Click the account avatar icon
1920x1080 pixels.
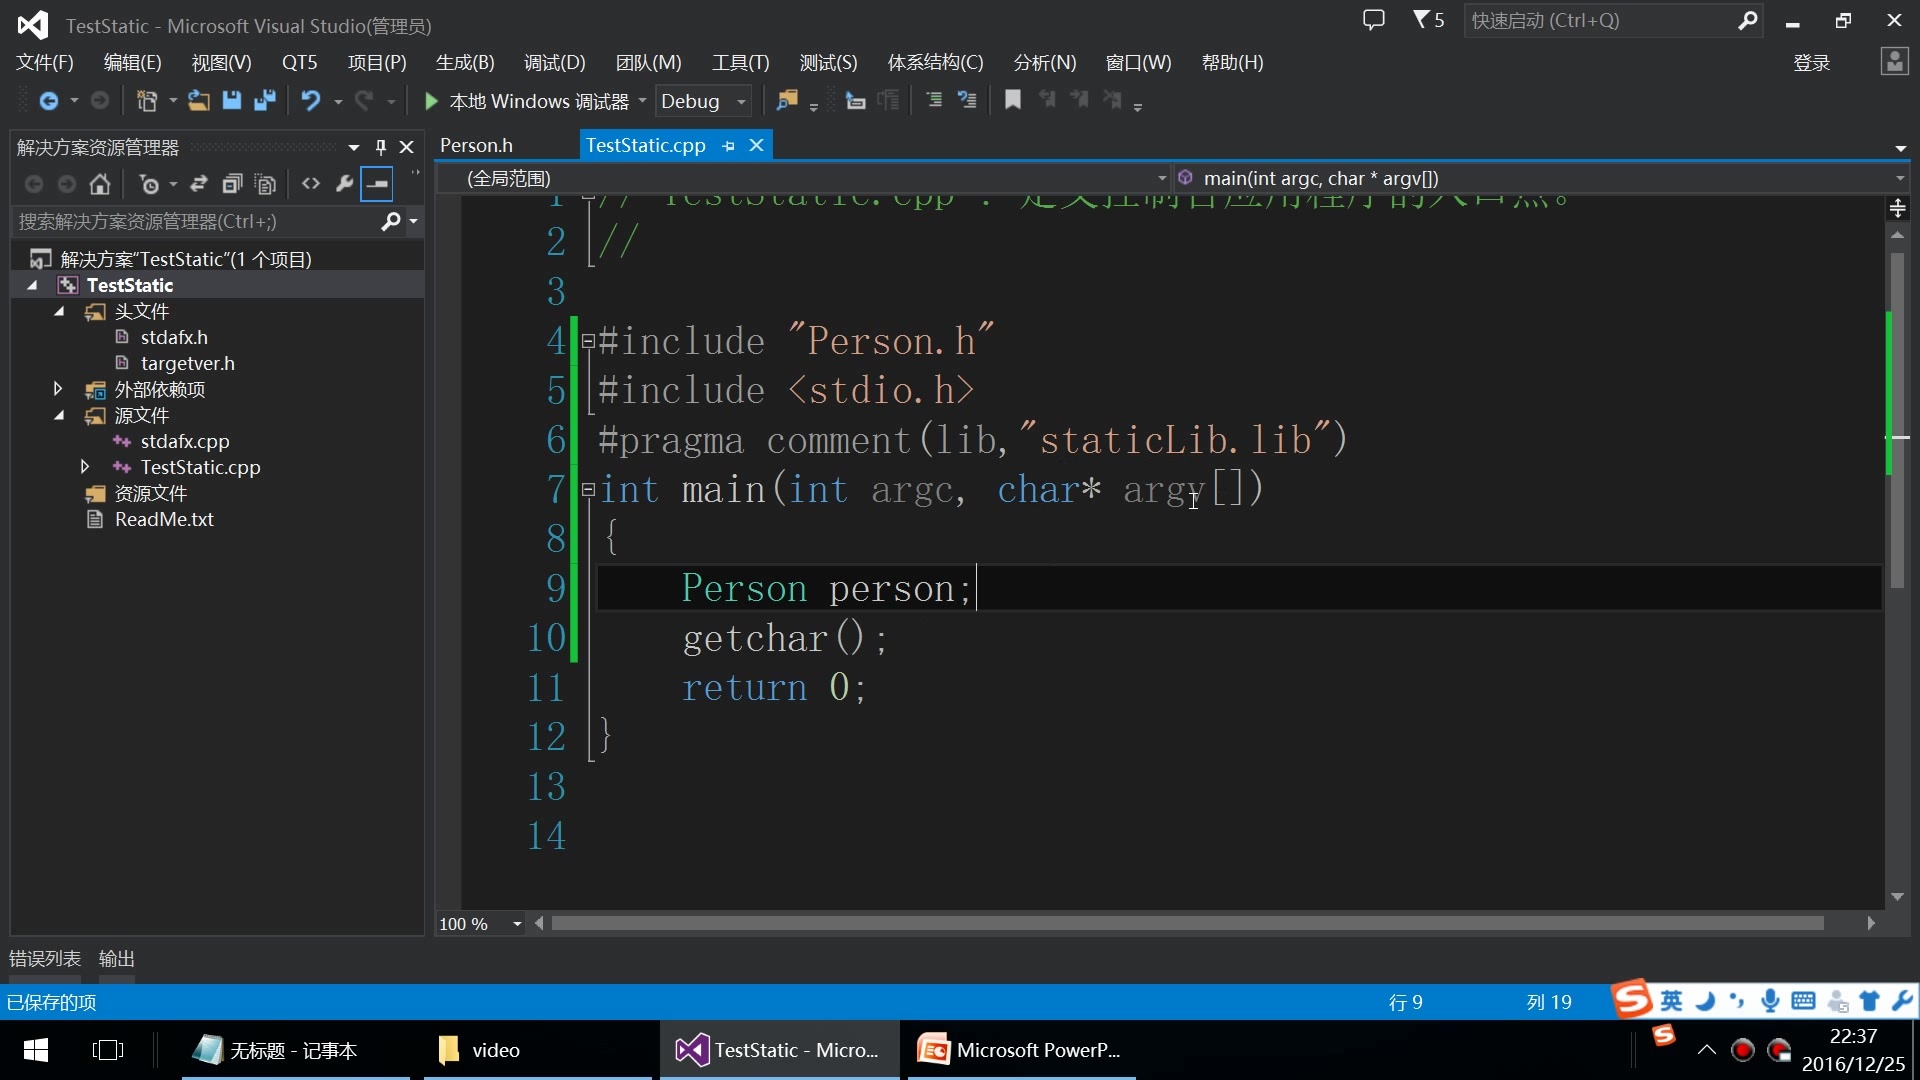[1894, 62]
